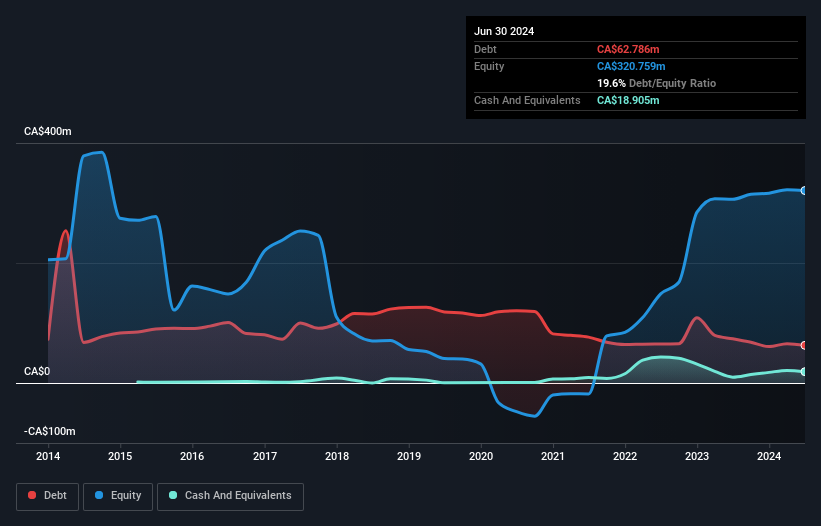Toggle the Equity series legend button
This screenshot has width=821, height=526.
pos(118,496)
